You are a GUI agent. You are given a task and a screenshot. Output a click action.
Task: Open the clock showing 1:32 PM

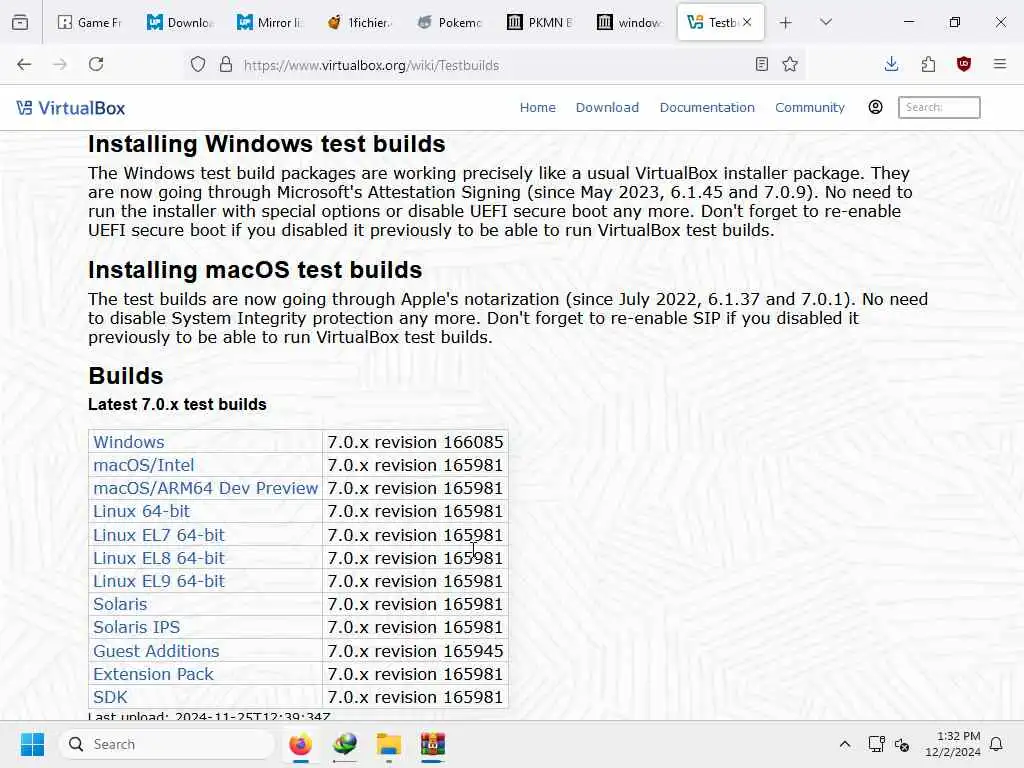click(952, 744)
